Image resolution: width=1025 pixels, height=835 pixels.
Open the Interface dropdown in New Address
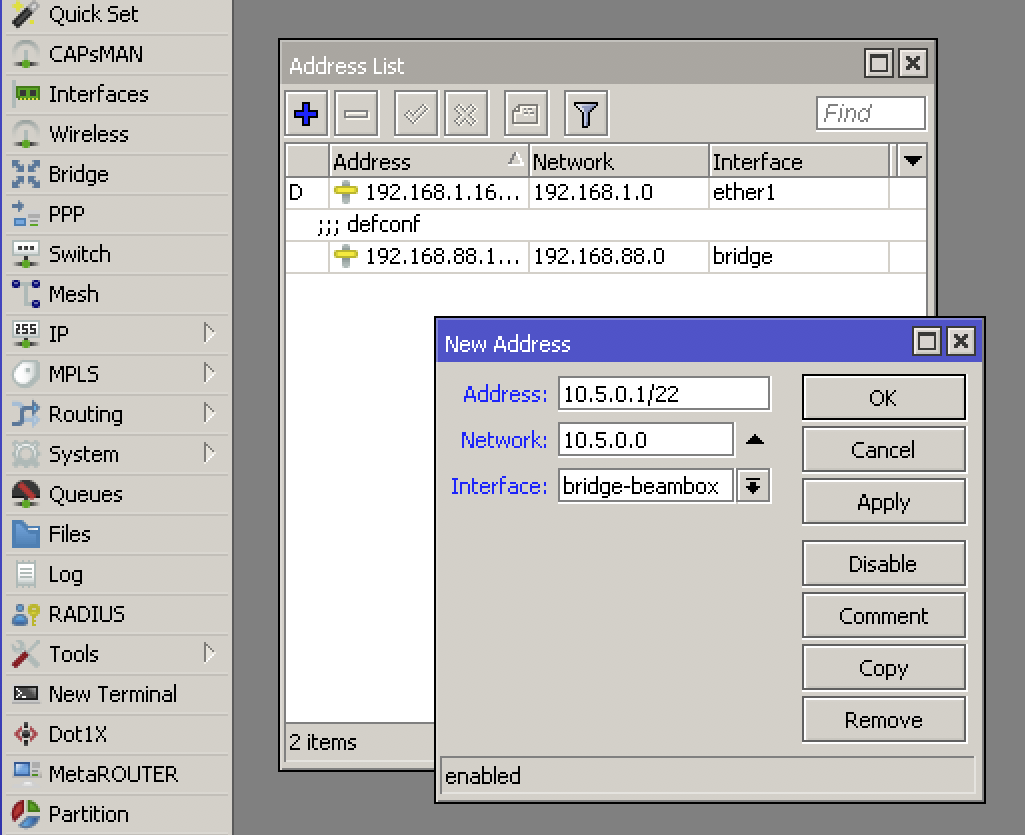pos(753,485)
